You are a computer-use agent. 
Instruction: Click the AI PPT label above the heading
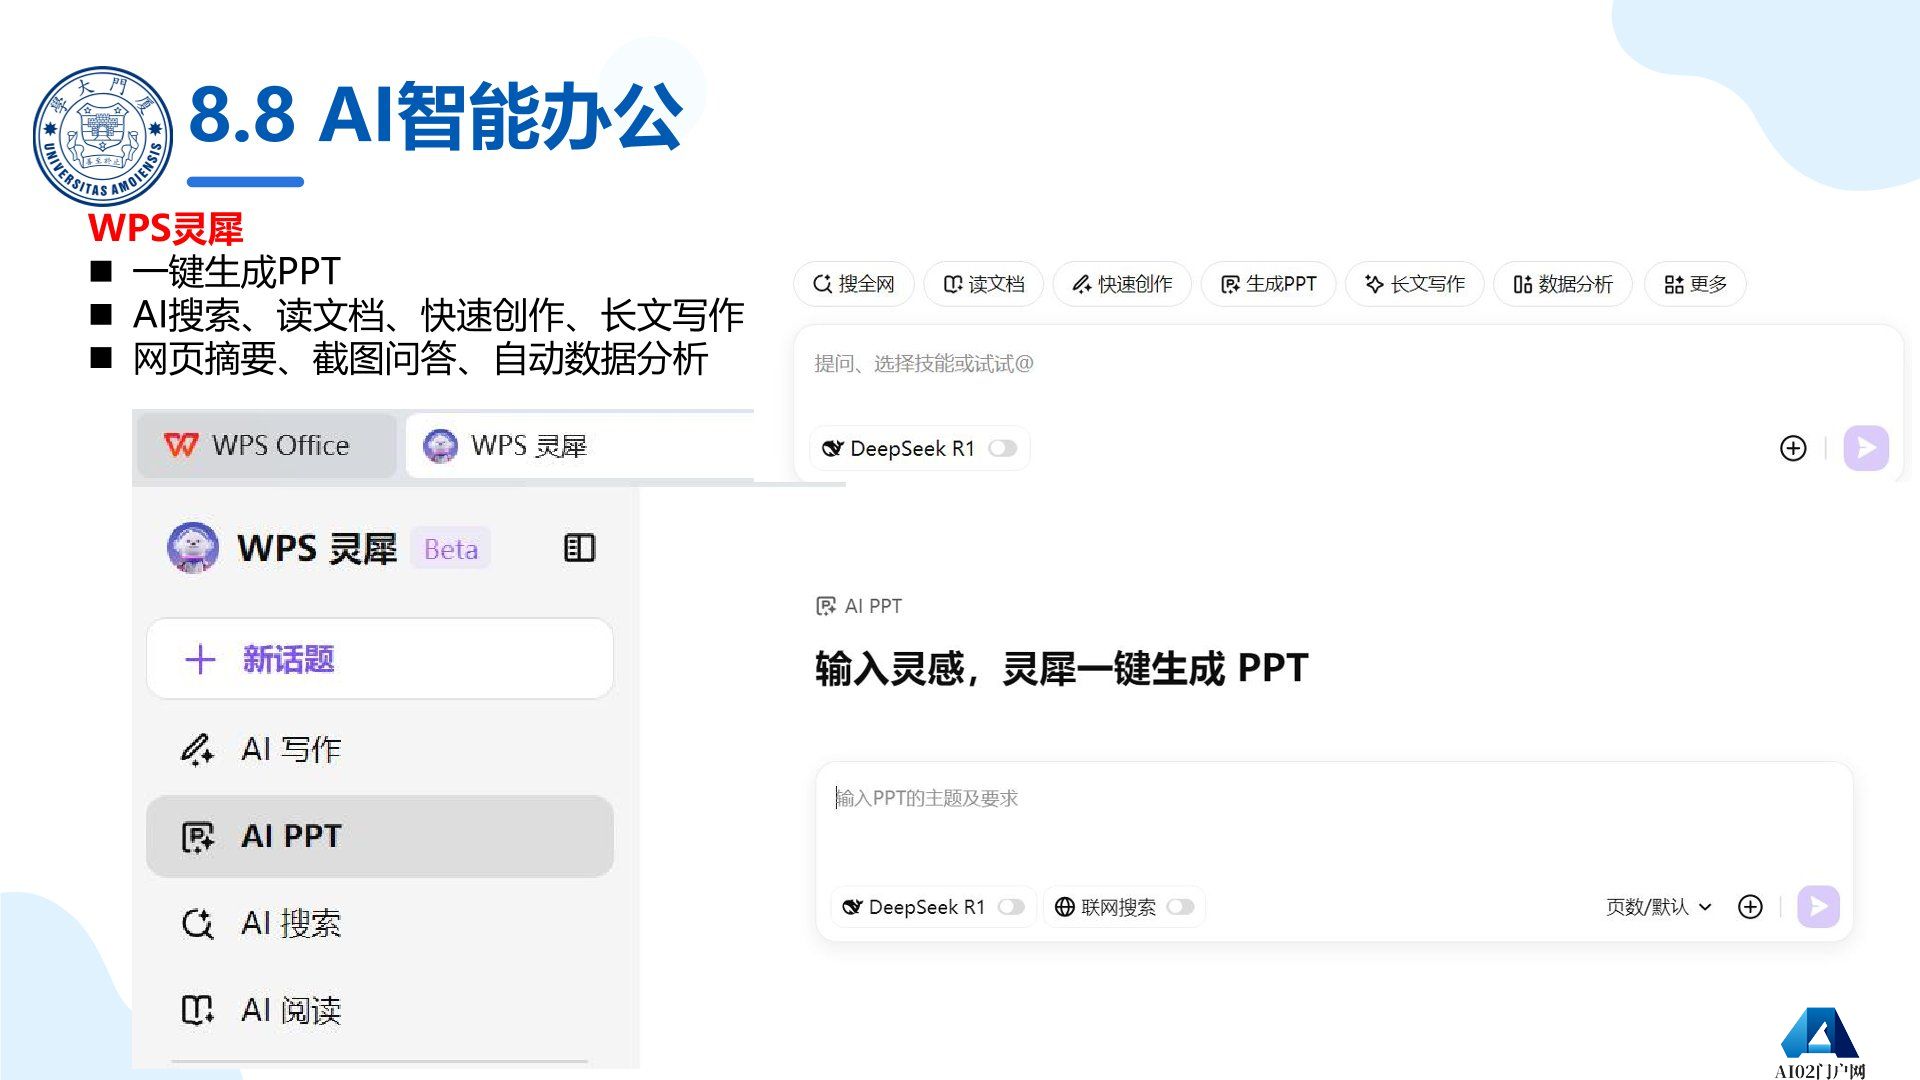(x=872, y=606)
